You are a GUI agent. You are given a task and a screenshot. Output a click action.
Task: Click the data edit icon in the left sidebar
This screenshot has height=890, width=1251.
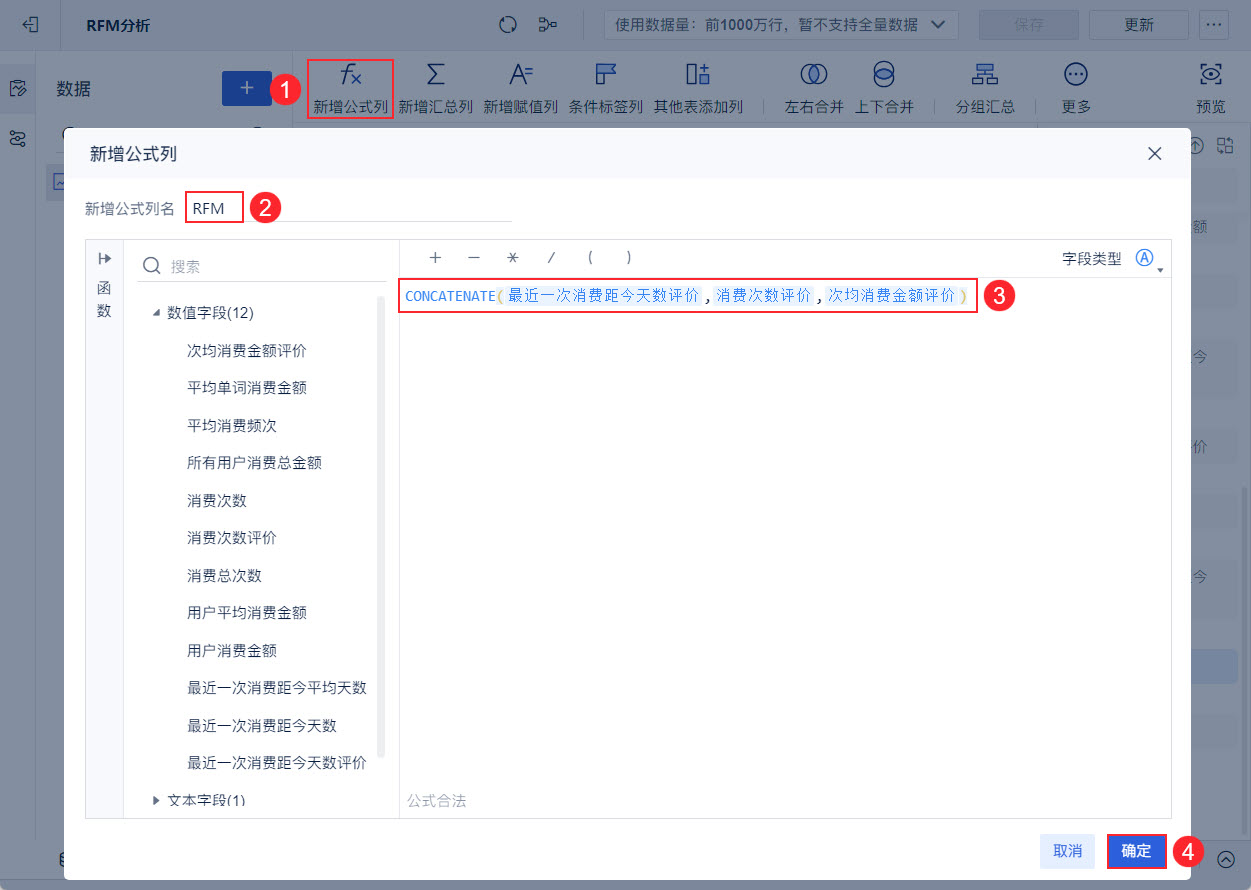coord(18,89)
